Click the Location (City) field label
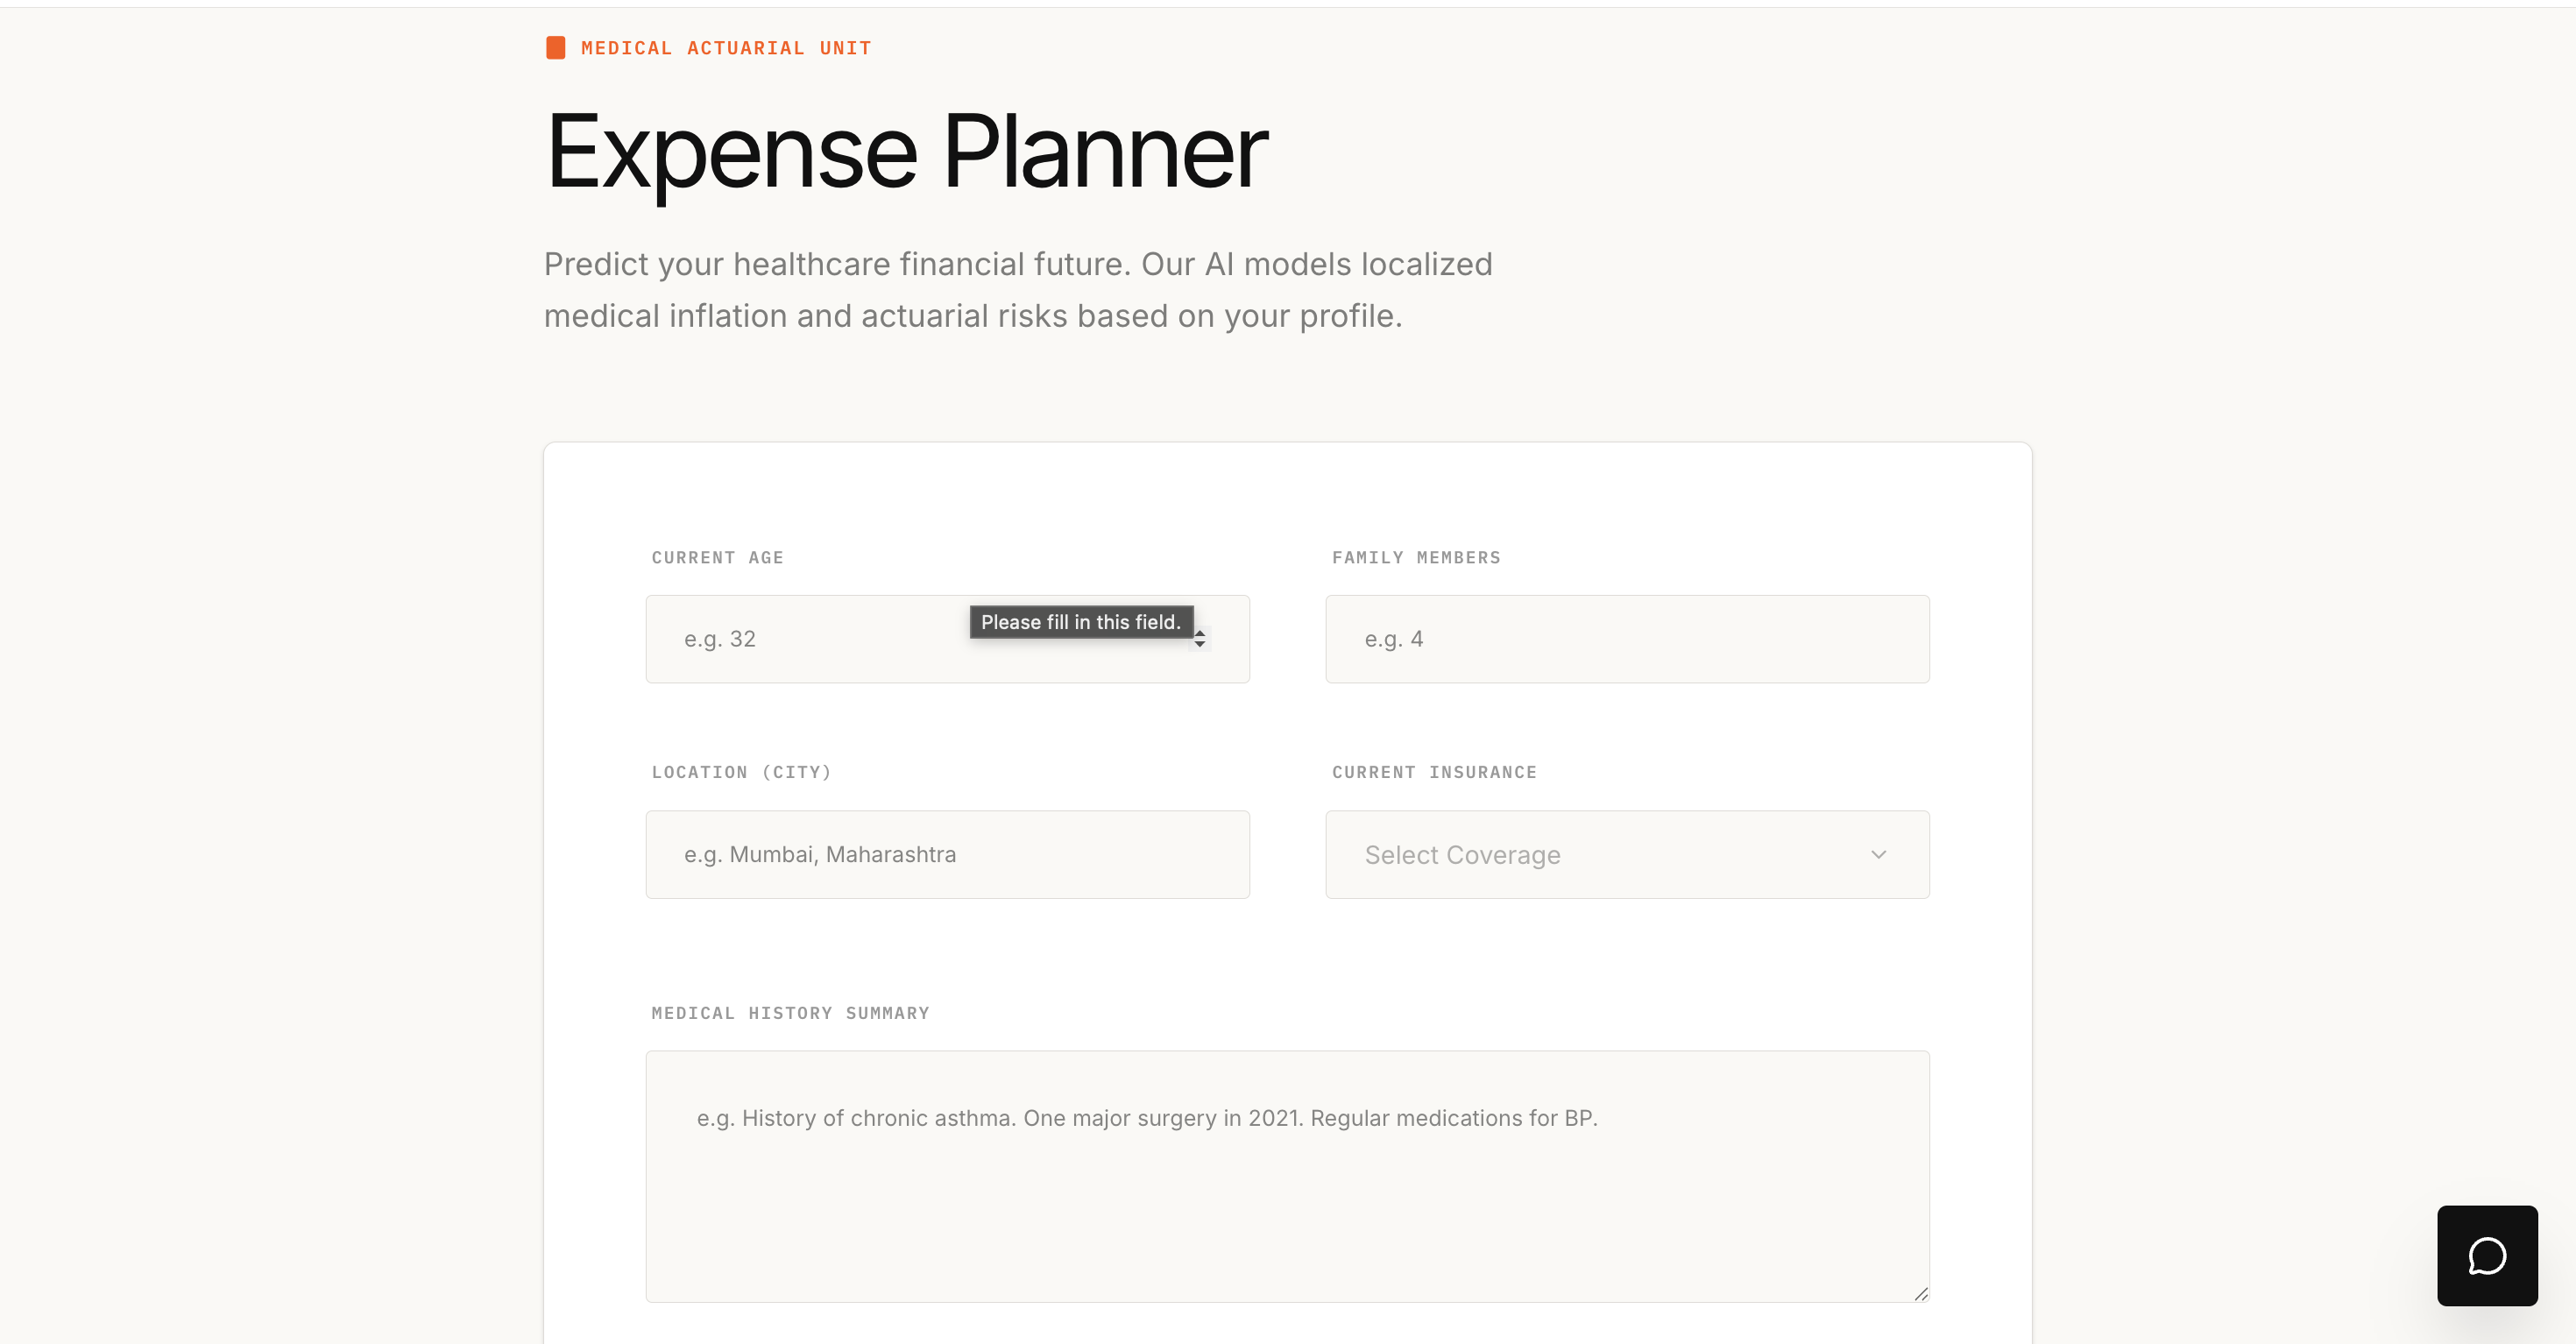This screenshot has height=1344, width=2576. 741,772
